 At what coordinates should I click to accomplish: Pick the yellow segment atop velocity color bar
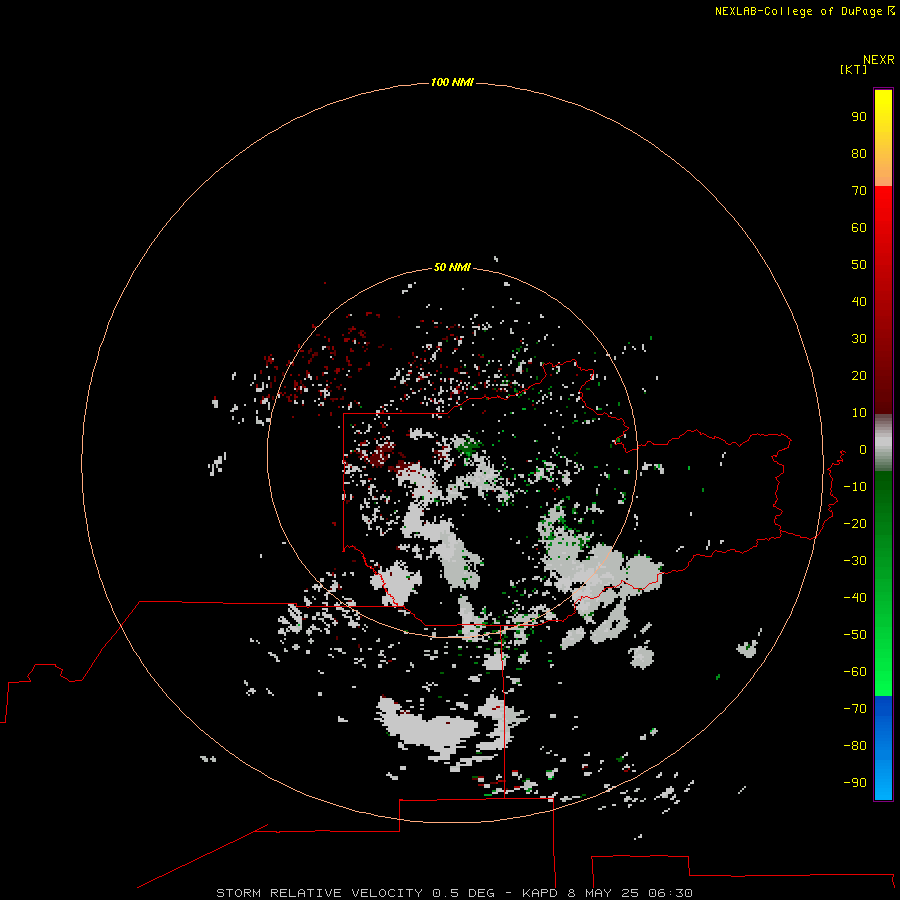883,138
